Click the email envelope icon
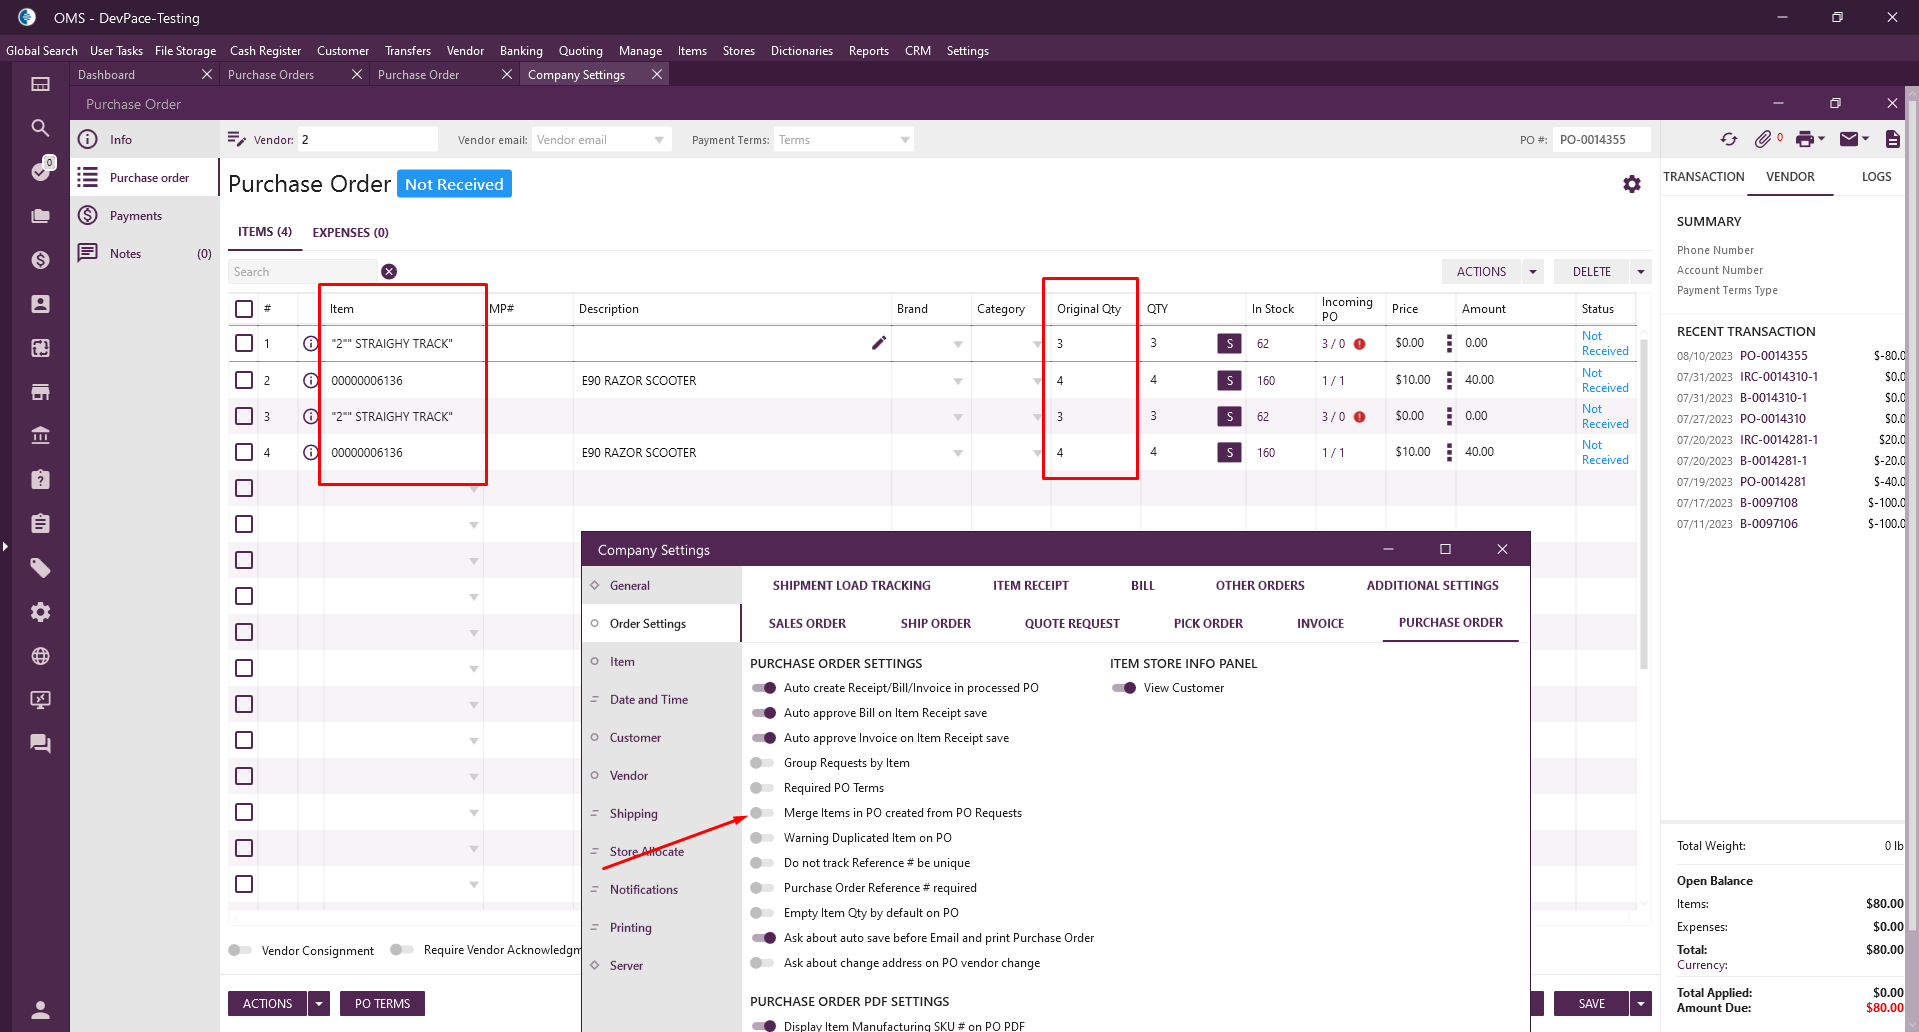 pyautogui.click(x=1849, y=140)
